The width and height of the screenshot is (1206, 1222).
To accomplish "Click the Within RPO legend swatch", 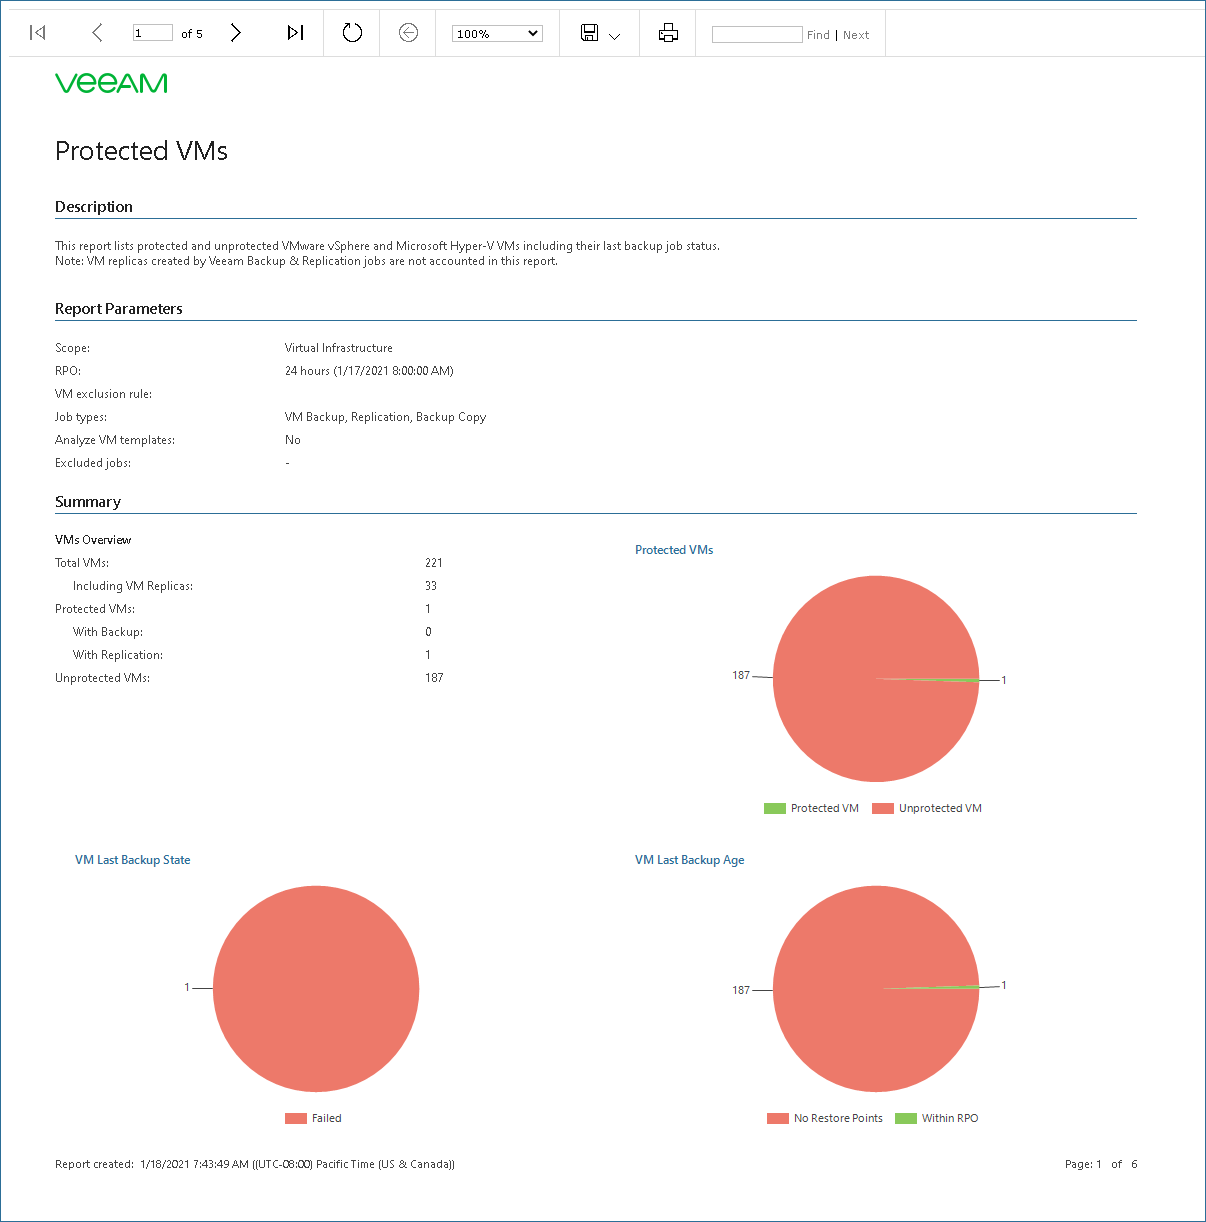I will 906,1119.
